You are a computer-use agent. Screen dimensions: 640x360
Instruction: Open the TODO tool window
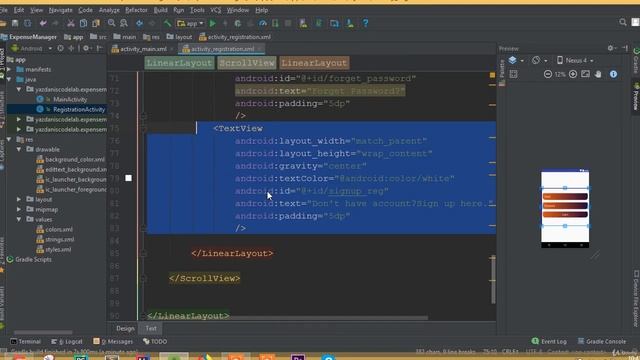pyautogui.click(x=155, y=342)
